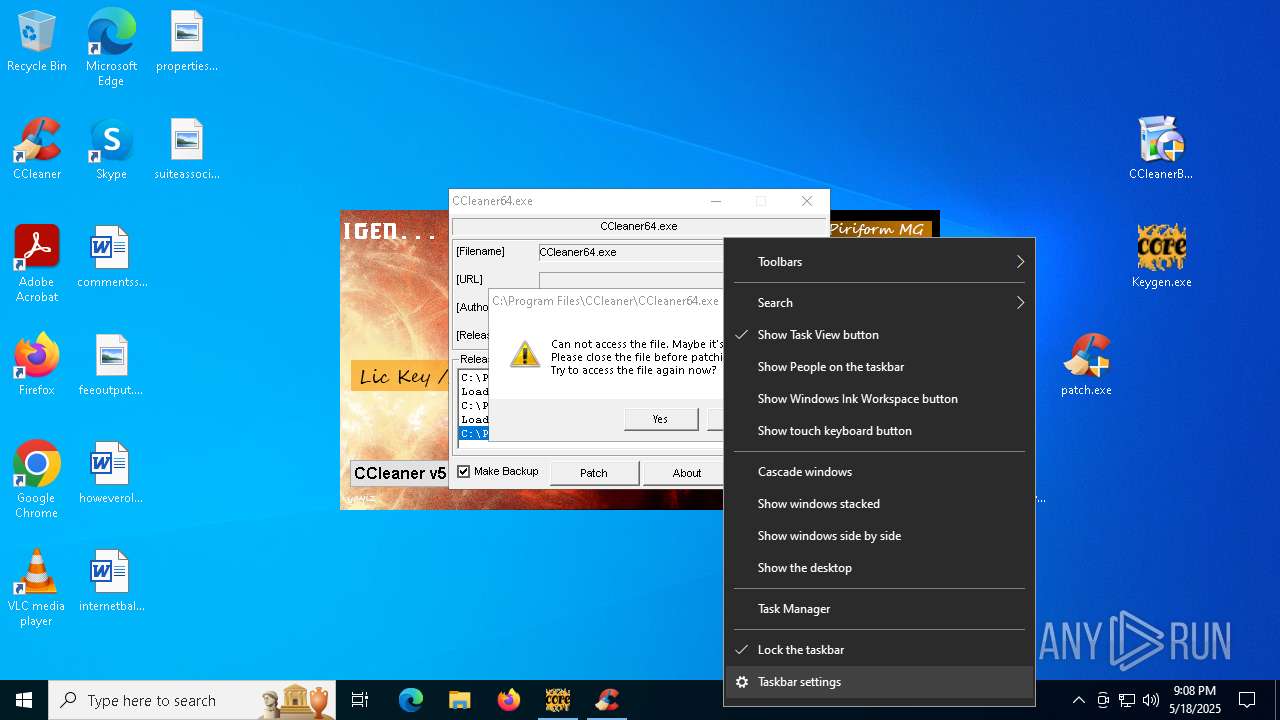Click the Patch button

tap(594, 473)
